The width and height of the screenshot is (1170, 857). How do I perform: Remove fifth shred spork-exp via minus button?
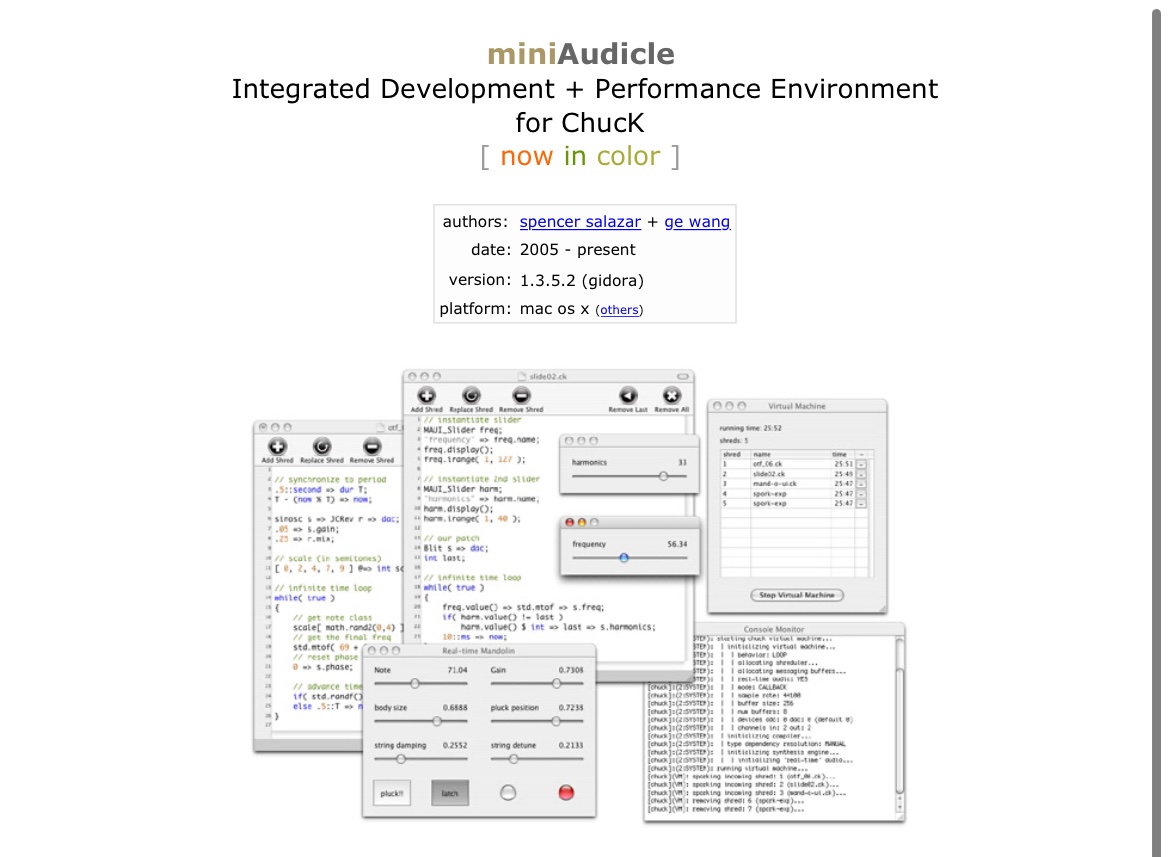861,503
